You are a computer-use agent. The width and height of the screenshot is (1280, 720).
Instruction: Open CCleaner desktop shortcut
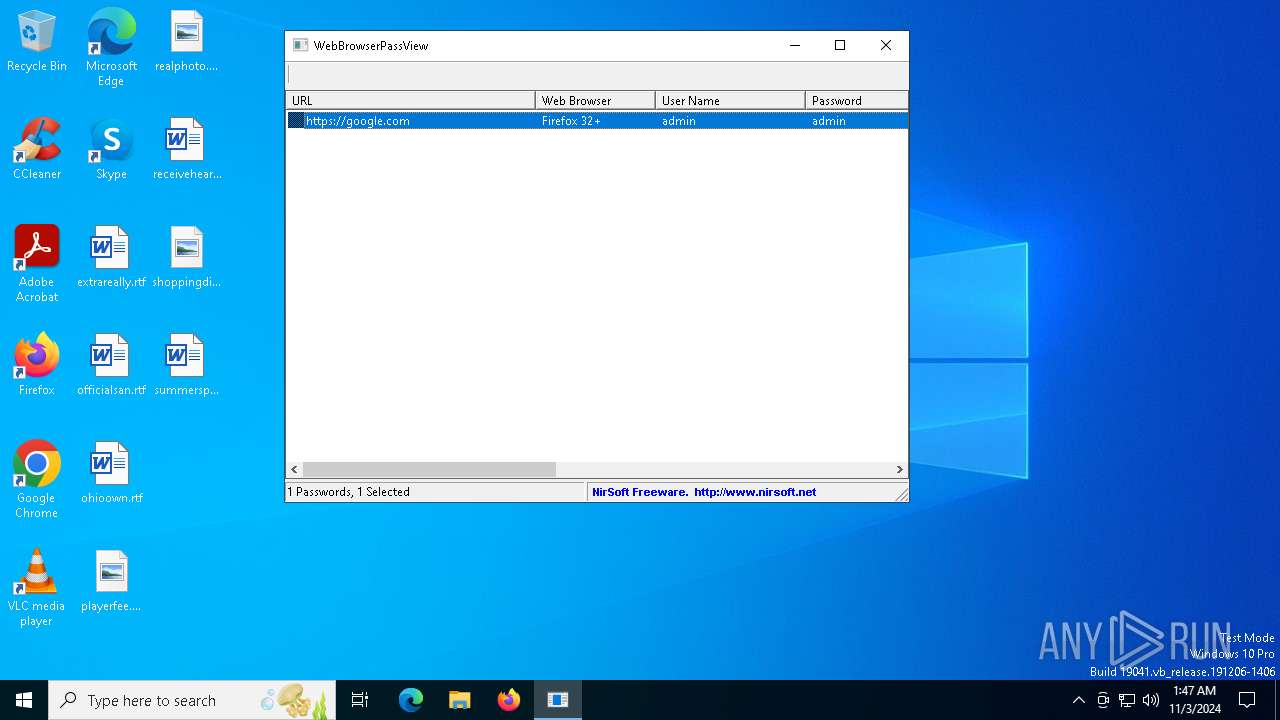tap(37, 149)
